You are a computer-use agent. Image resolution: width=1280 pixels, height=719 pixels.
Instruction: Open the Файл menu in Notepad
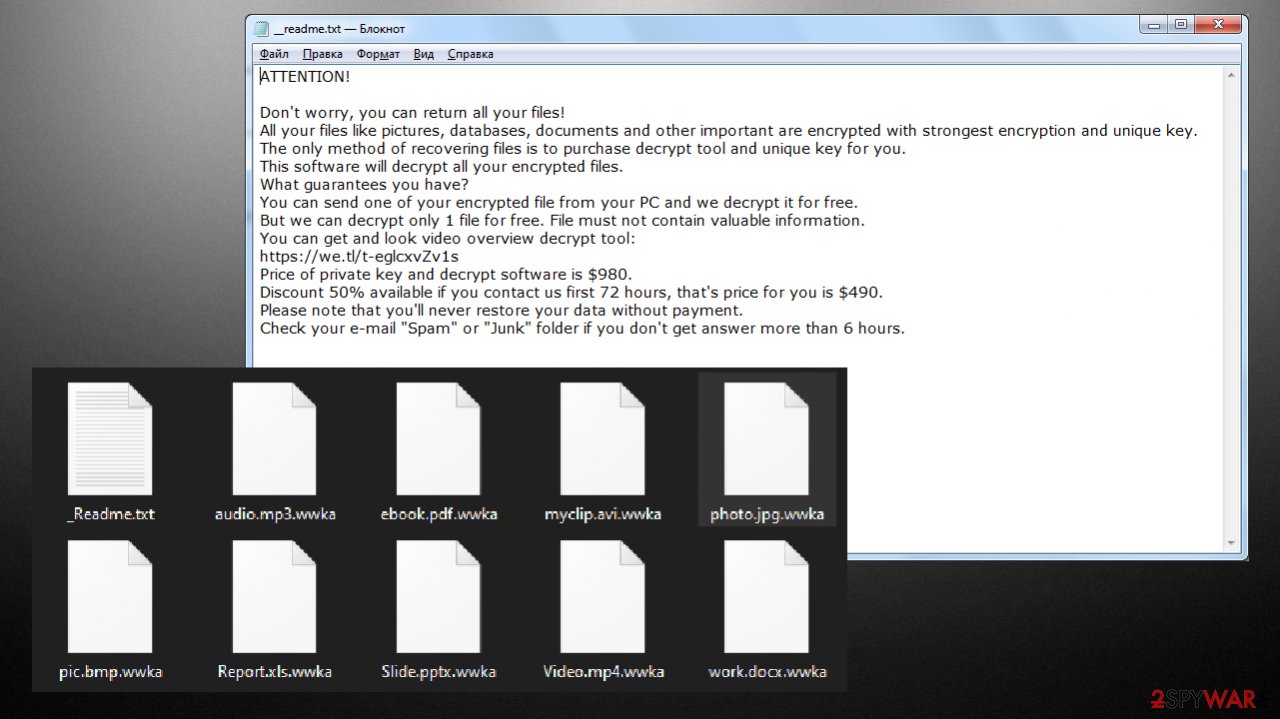274,54
